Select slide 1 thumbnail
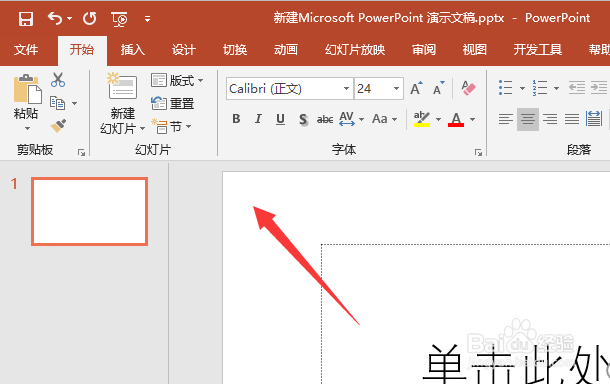Viewport: 610px width, 384px height. pos(89,211)
